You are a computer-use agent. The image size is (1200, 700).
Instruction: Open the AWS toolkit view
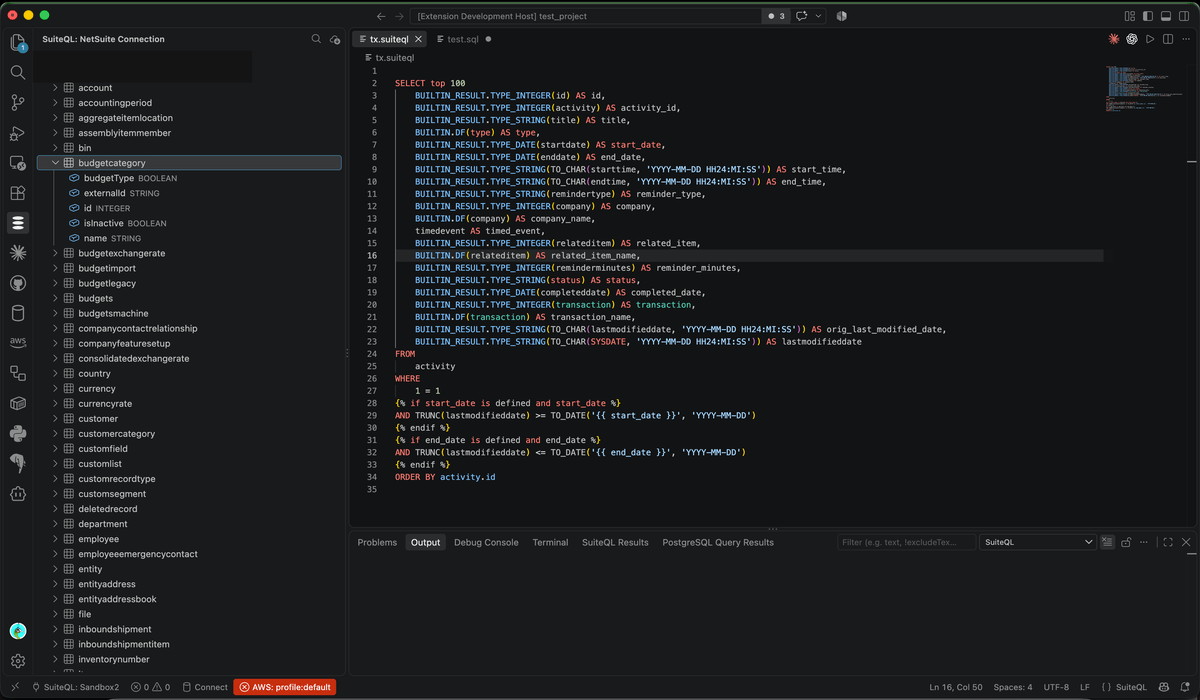17,342
